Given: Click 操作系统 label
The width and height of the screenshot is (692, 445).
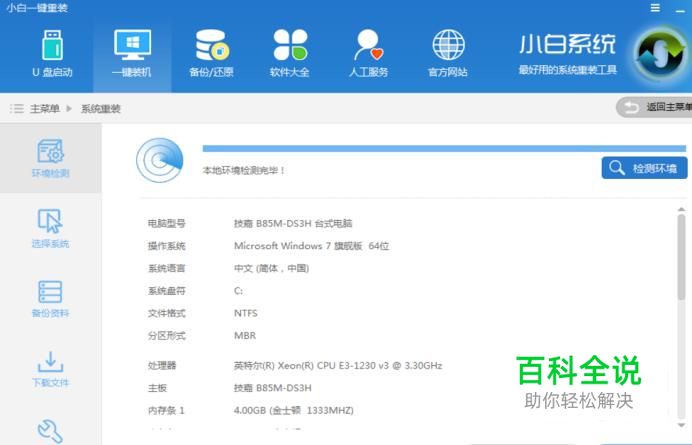Looking at the screenshot, I should pos(166,246).
